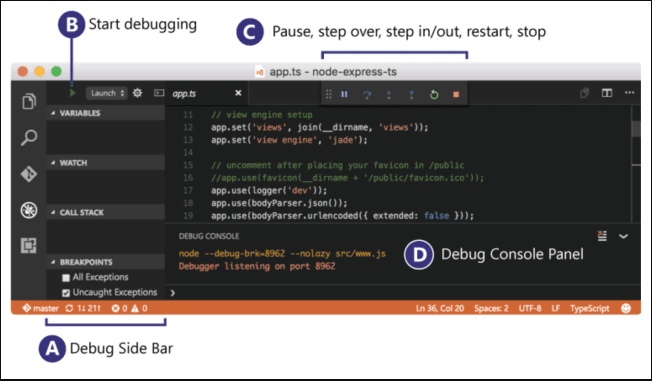Start debugging with the green play button
The image size is (652, 381).
(73, 93)
